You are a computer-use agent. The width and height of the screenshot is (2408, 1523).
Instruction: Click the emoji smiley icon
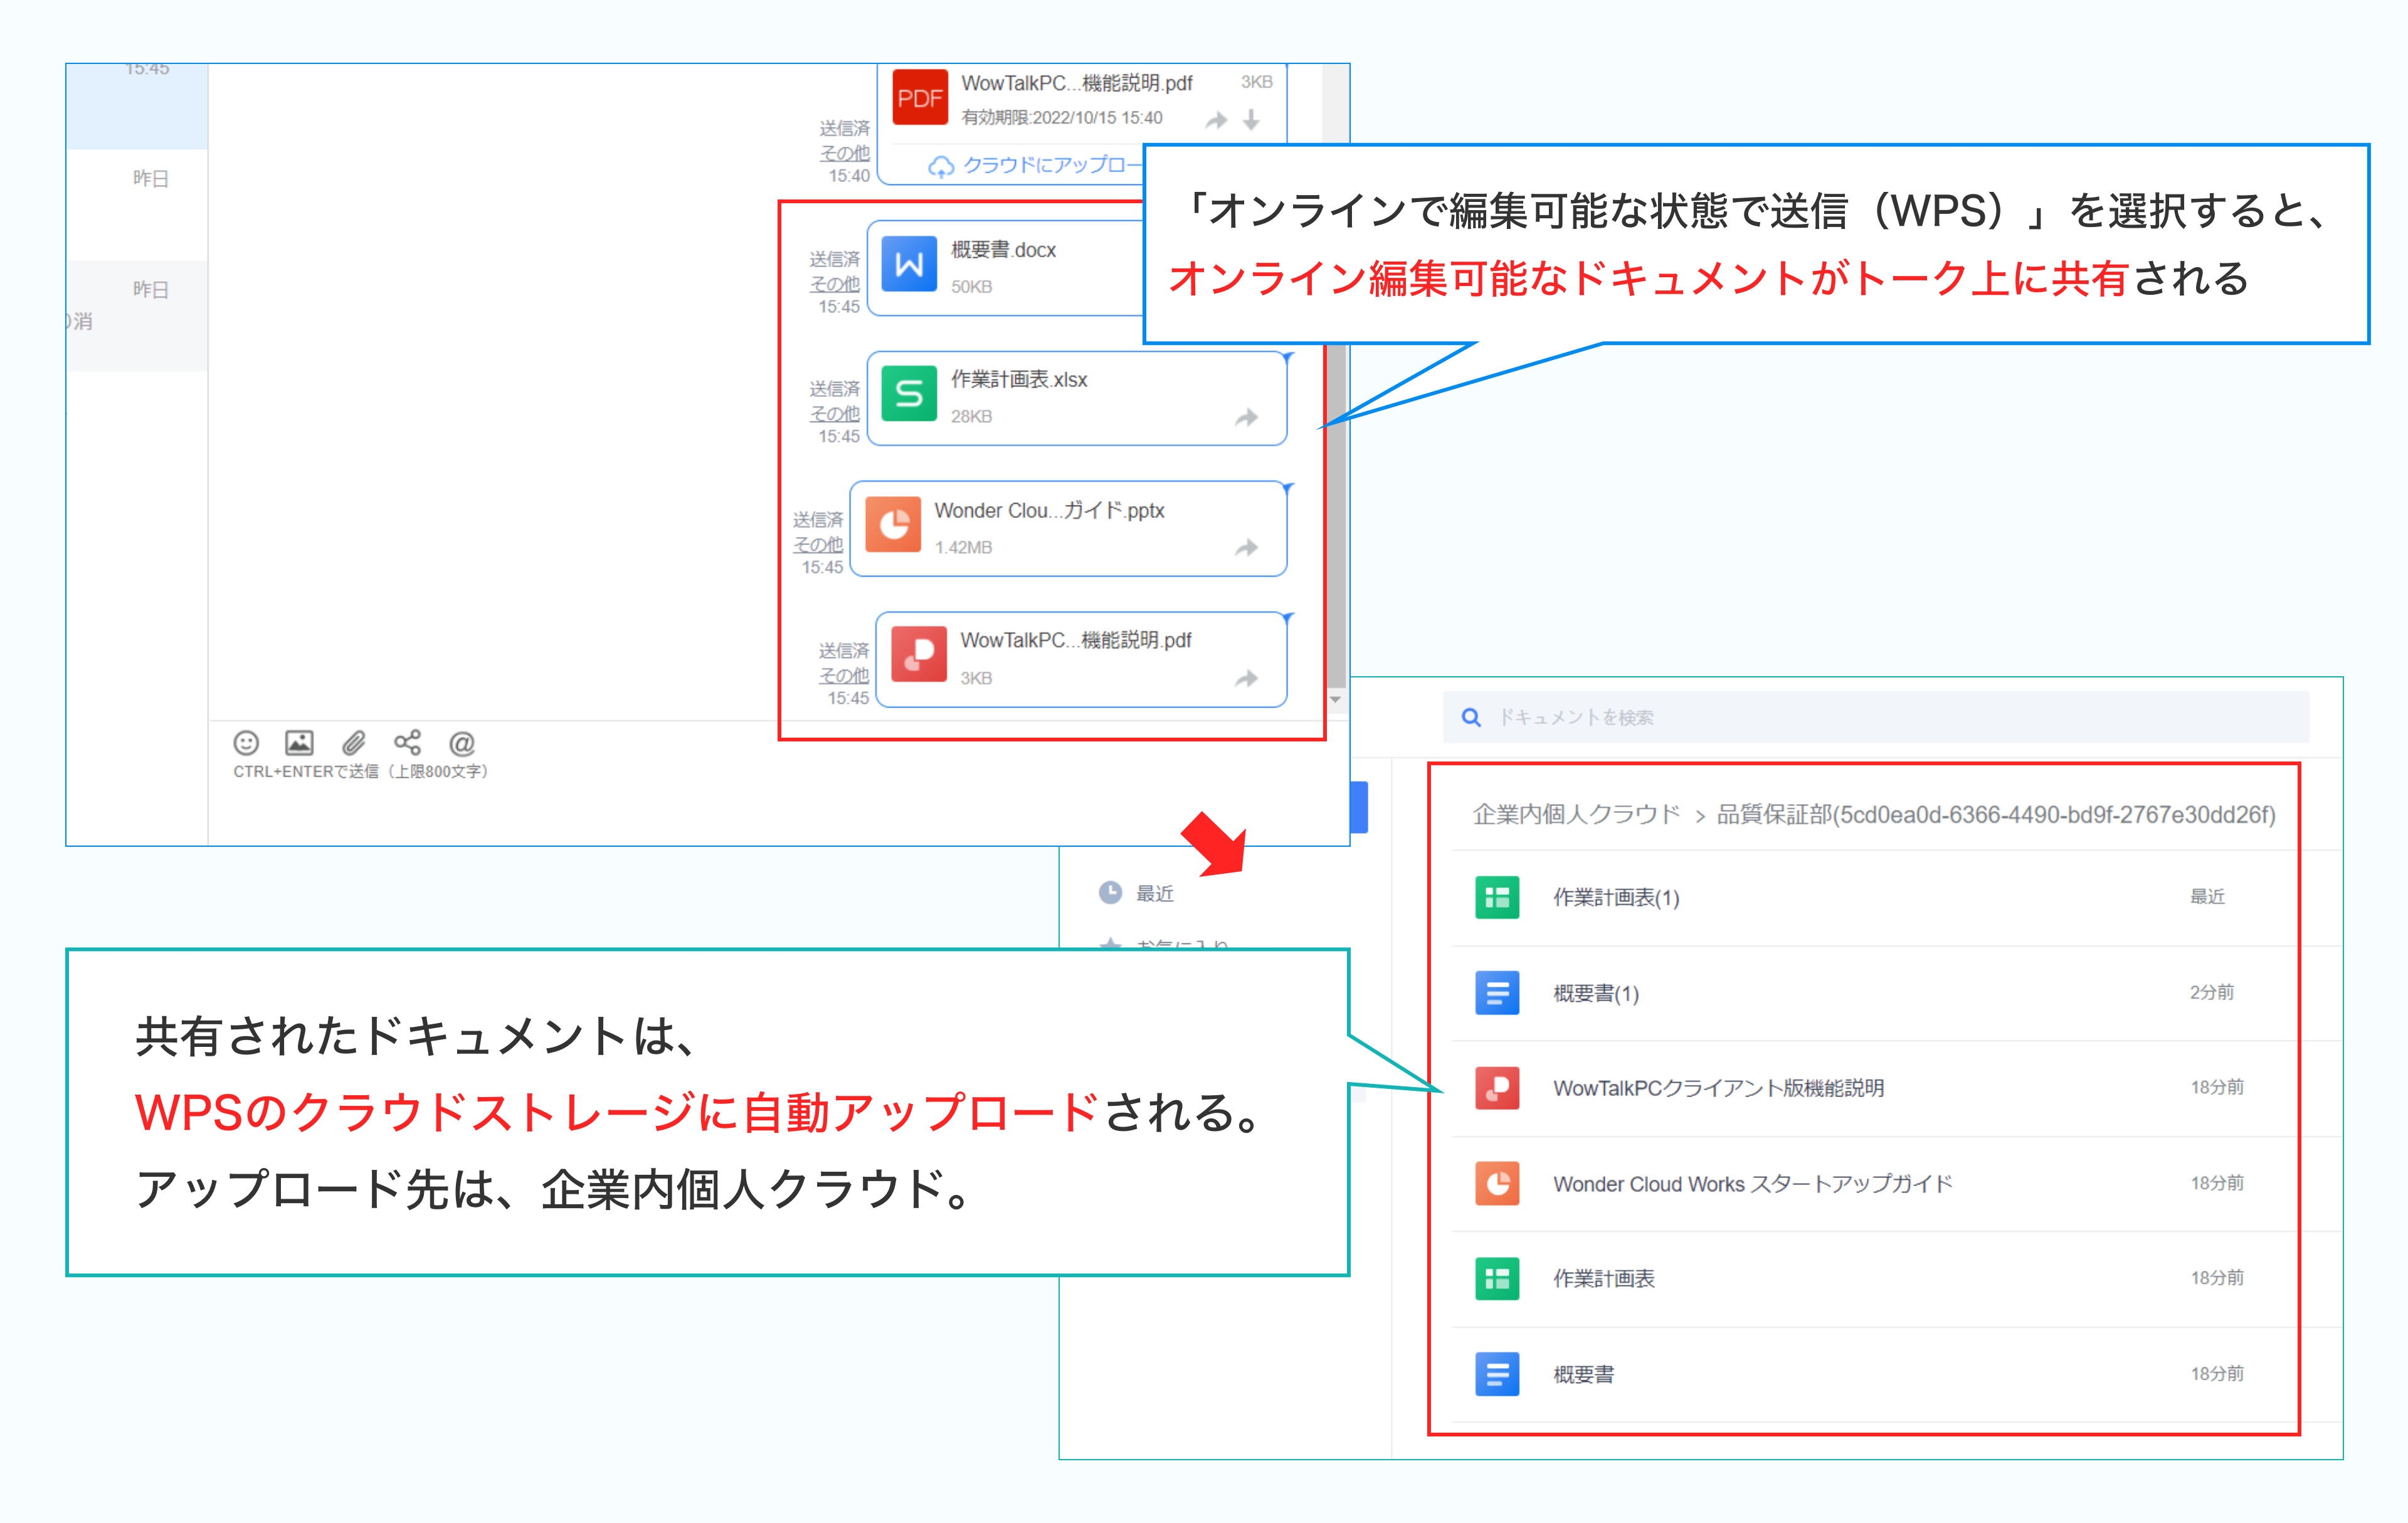pos(246,743)
